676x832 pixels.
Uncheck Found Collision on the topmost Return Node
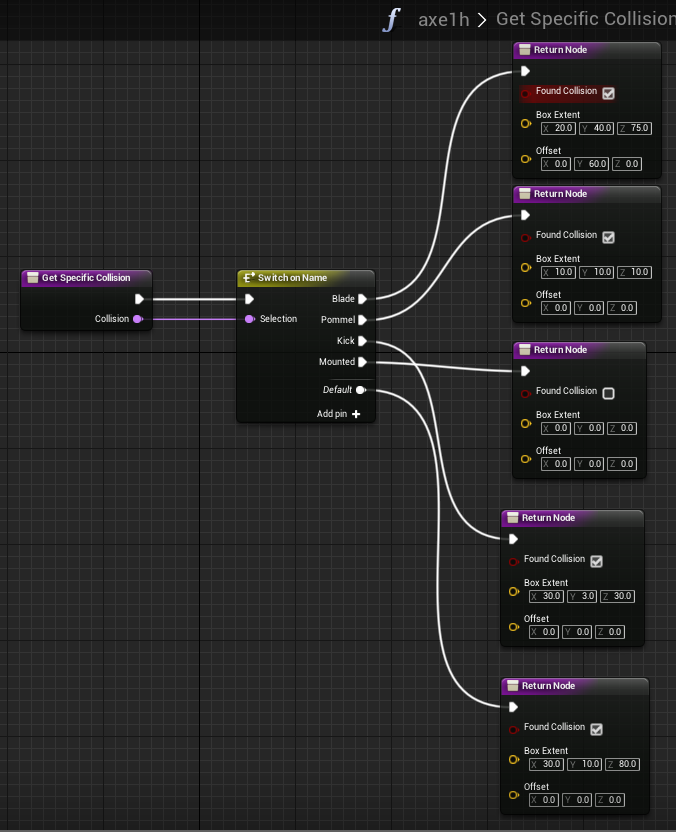pyautogui.click(x=608, y=93)
